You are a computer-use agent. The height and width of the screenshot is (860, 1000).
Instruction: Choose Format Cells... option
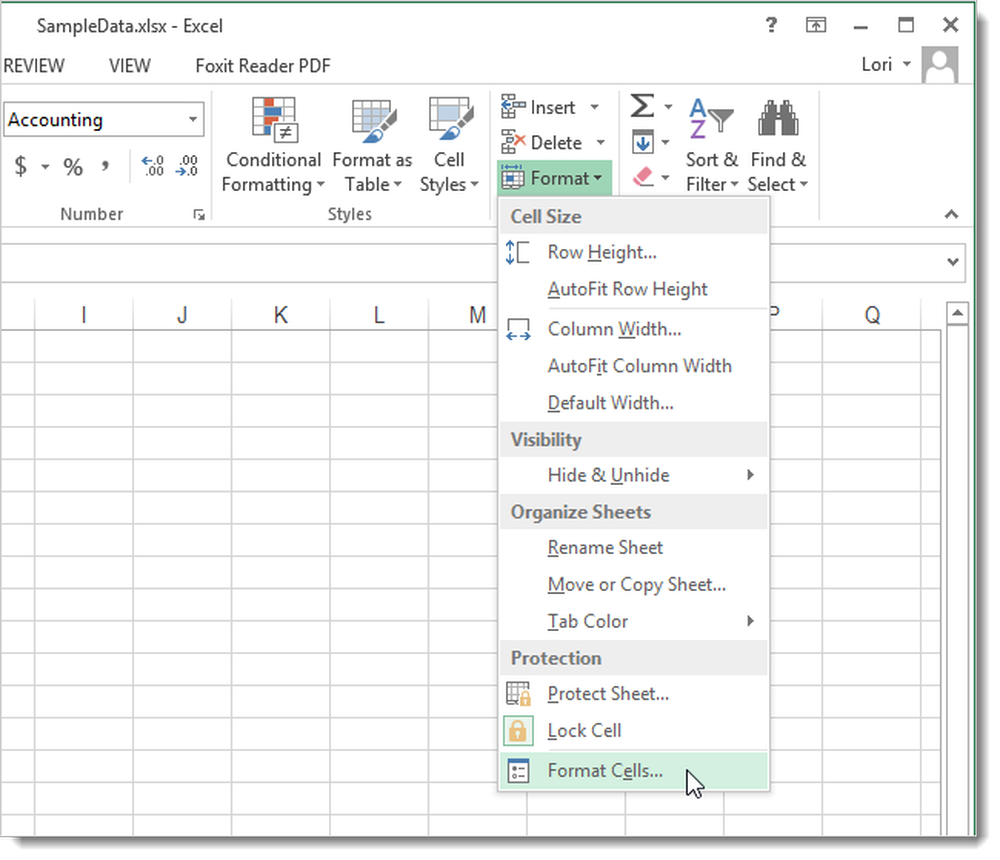(x=634, y=771)
